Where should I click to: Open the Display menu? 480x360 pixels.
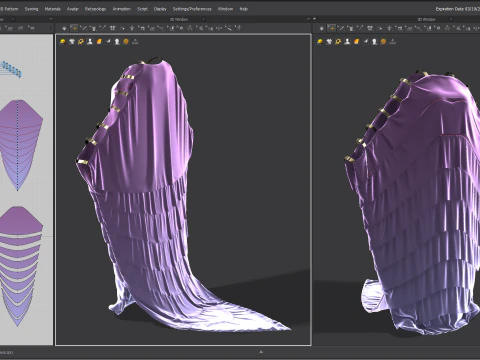pos(160,9)
